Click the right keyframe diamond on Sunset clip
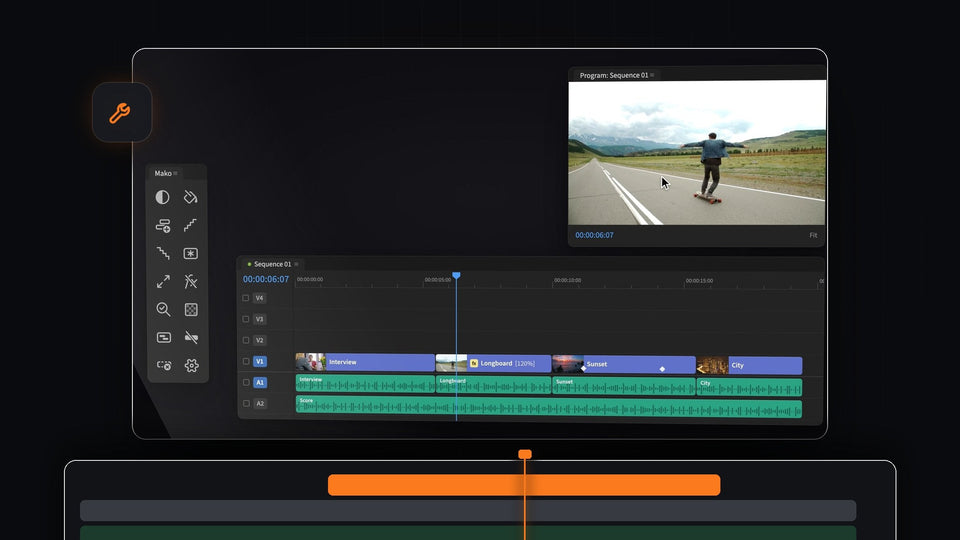This screenshot has height=540, width=960. pyautogui.click(x=662, y=369)
